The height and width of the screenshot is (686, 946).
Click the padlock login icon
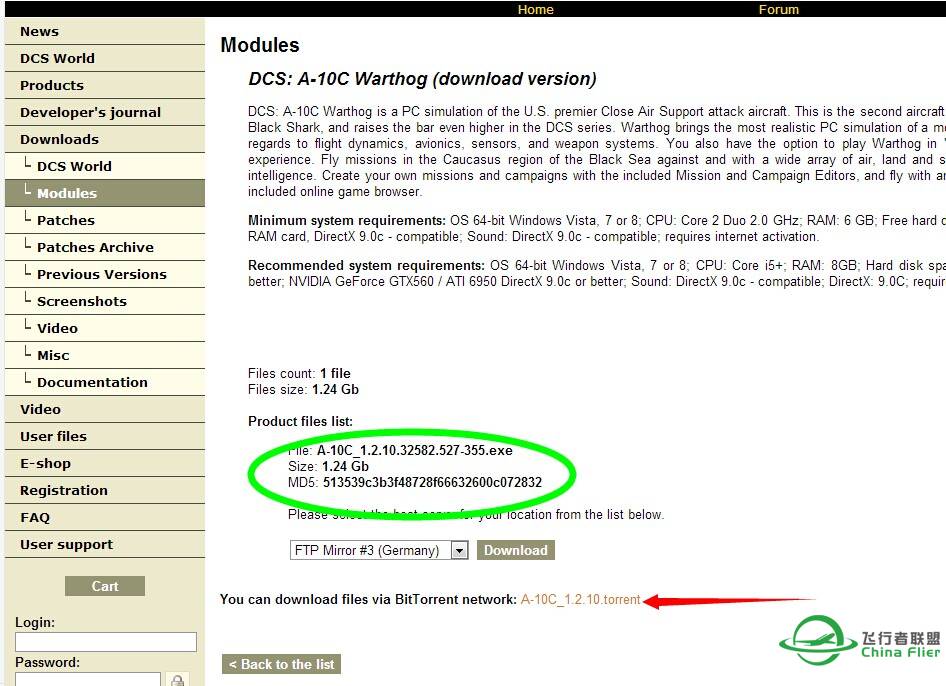pos(177,680)
